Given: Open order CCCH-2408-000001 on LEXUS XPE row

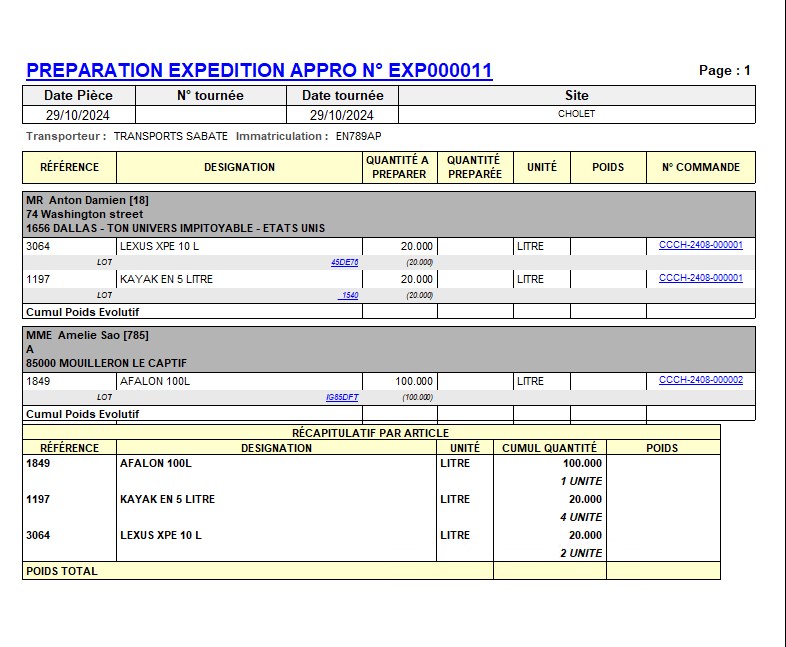Looking at the screenshot, I should [700, 245].
